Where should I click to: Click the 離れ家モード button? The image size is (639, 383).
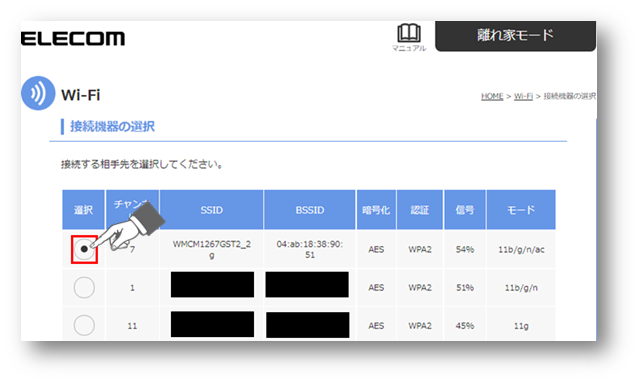point(515,36)
